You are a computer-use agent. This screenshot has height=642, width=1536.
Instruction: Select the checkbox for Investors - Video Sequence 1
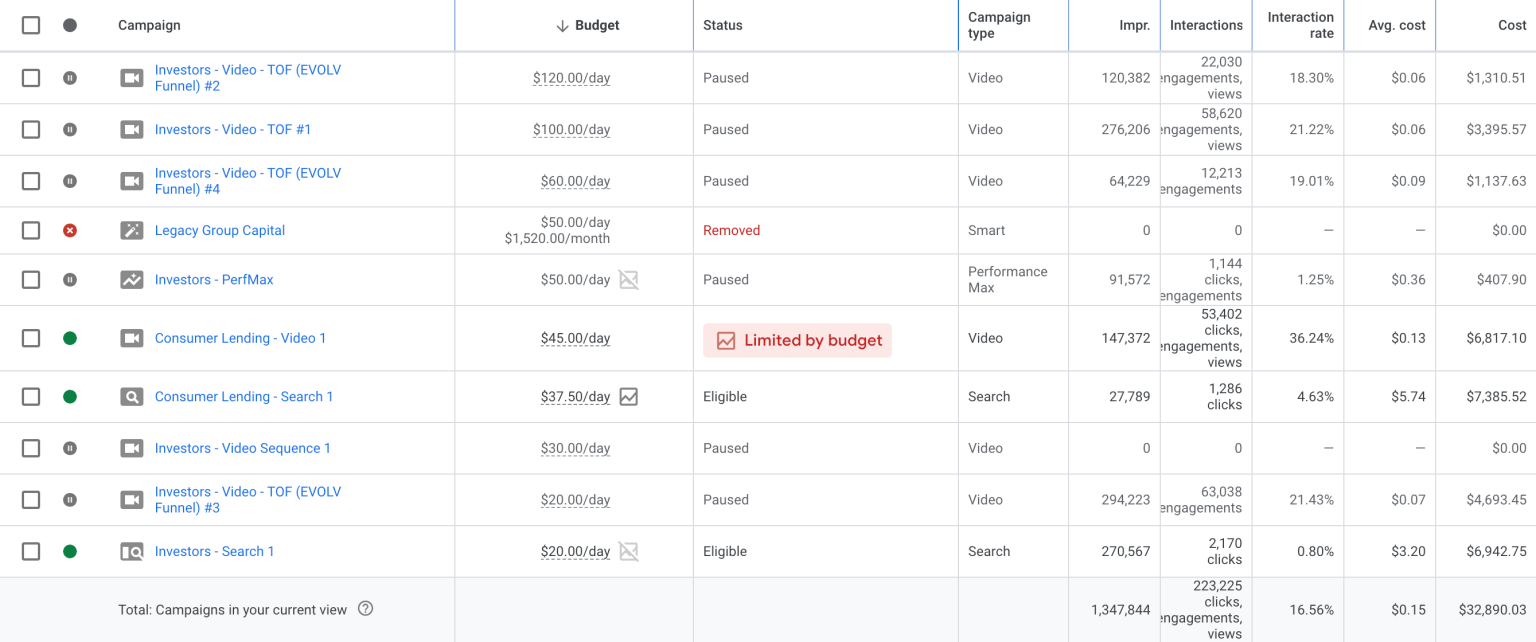(x=31, y=448)
